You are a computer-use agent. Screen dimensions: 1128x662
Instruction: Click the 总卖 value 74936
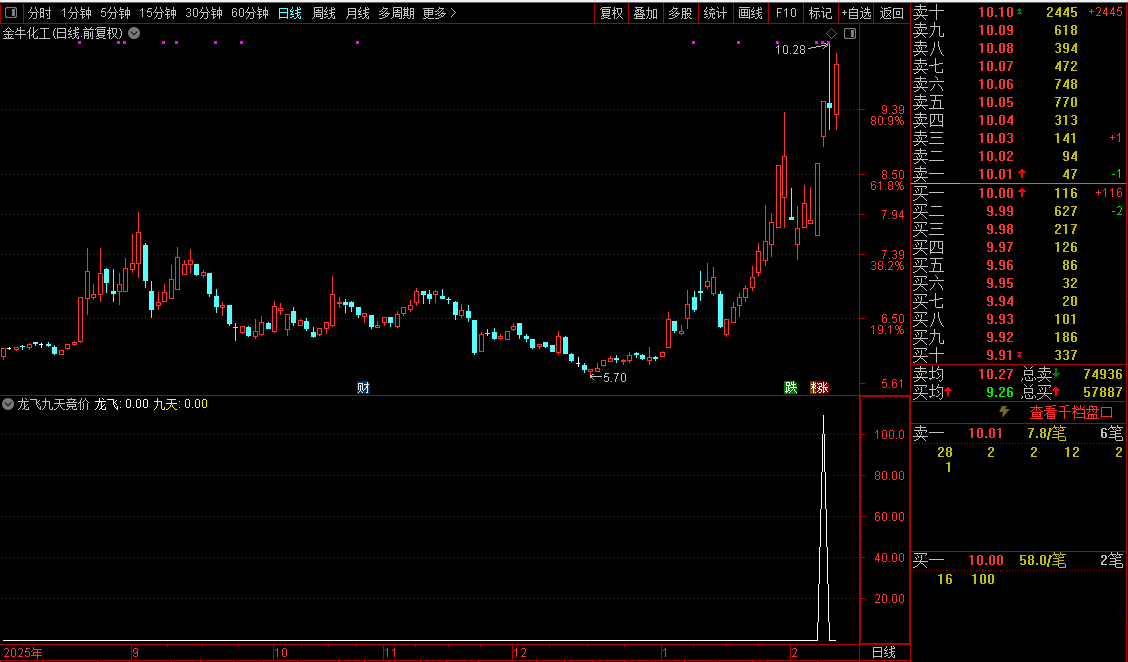[x=1103, y=374]
